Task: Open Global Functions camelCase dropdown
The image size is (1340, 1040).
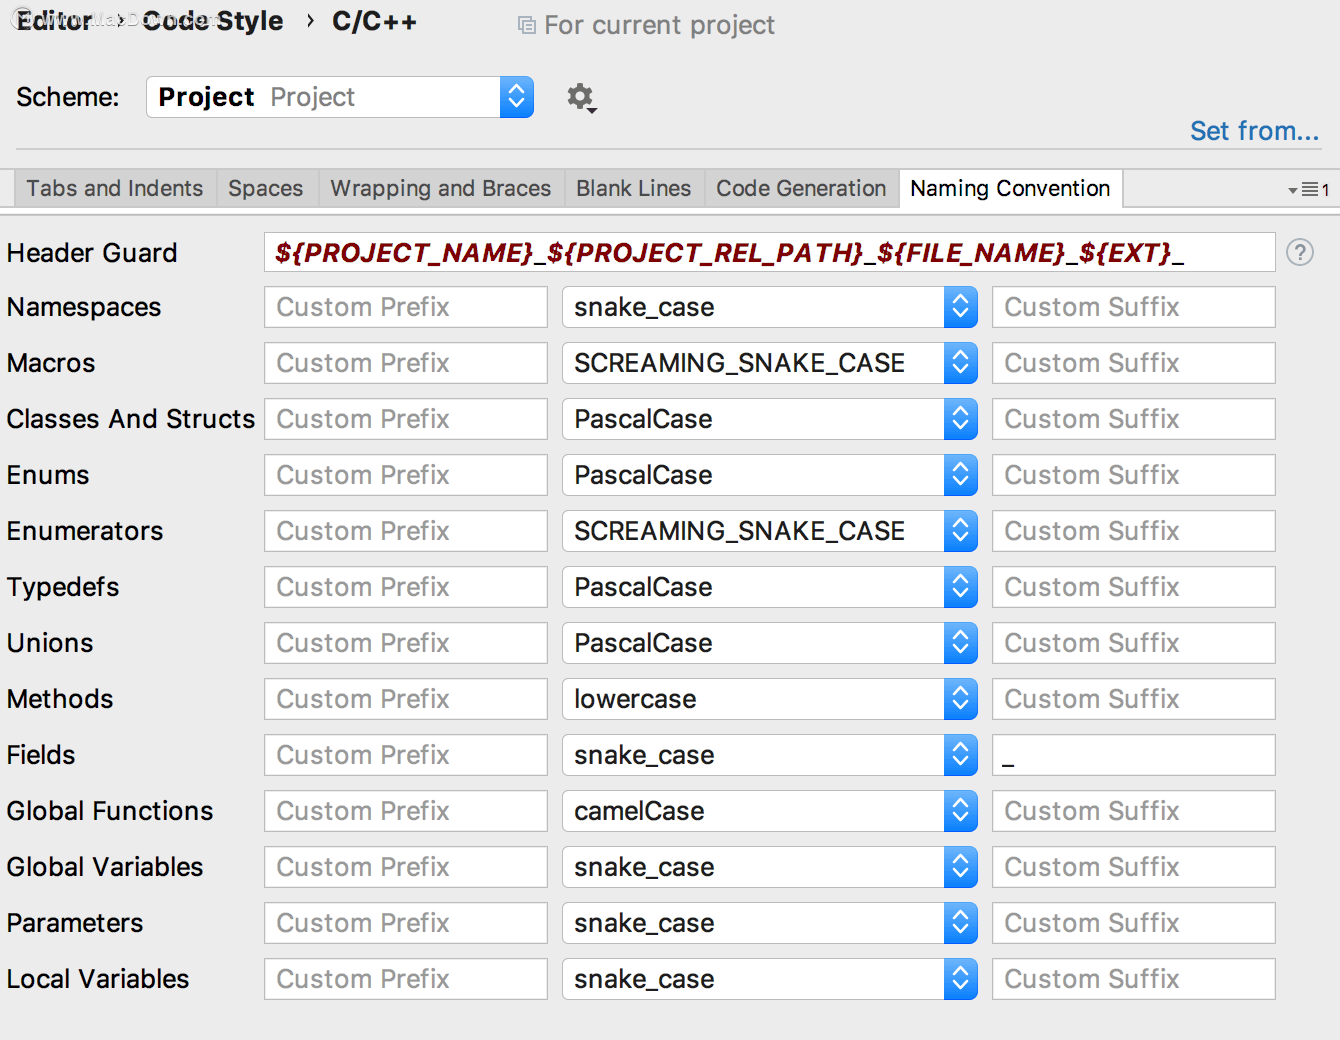Action: 770,811
